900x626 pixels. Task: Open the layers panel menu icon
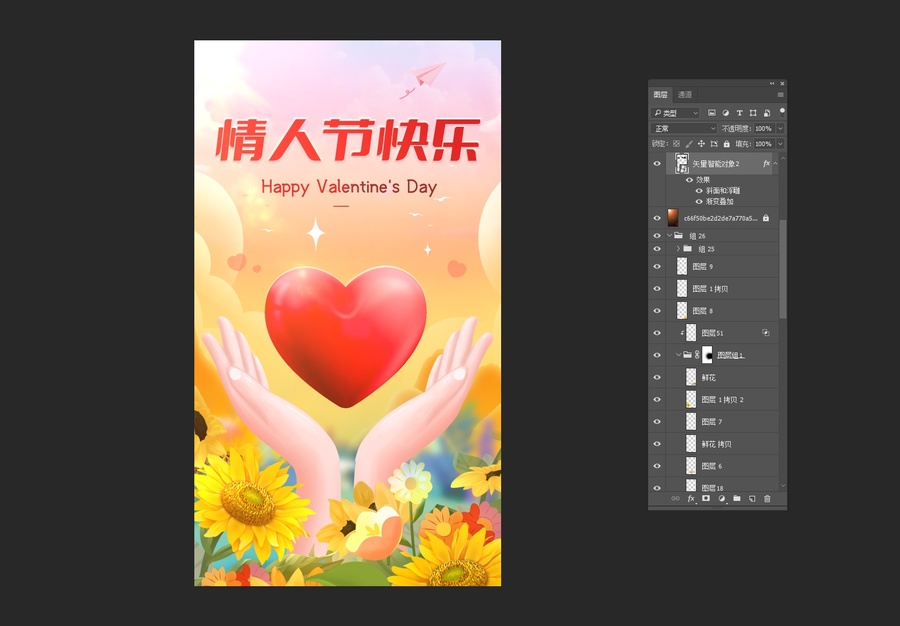781,95
